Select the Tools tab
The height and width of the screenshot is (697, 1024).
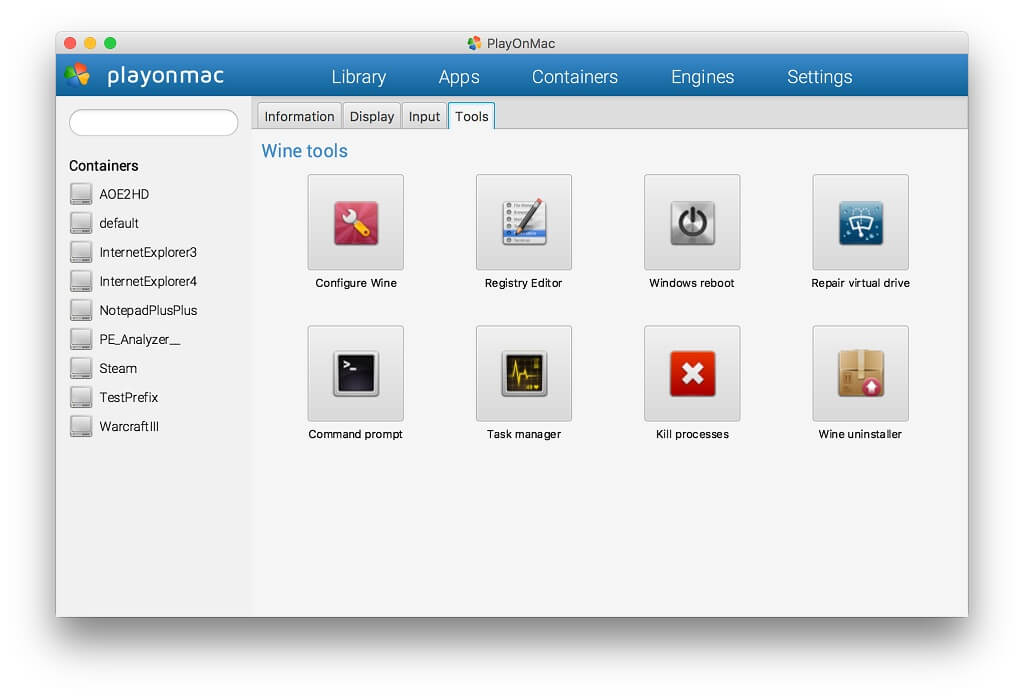[472, 116]
